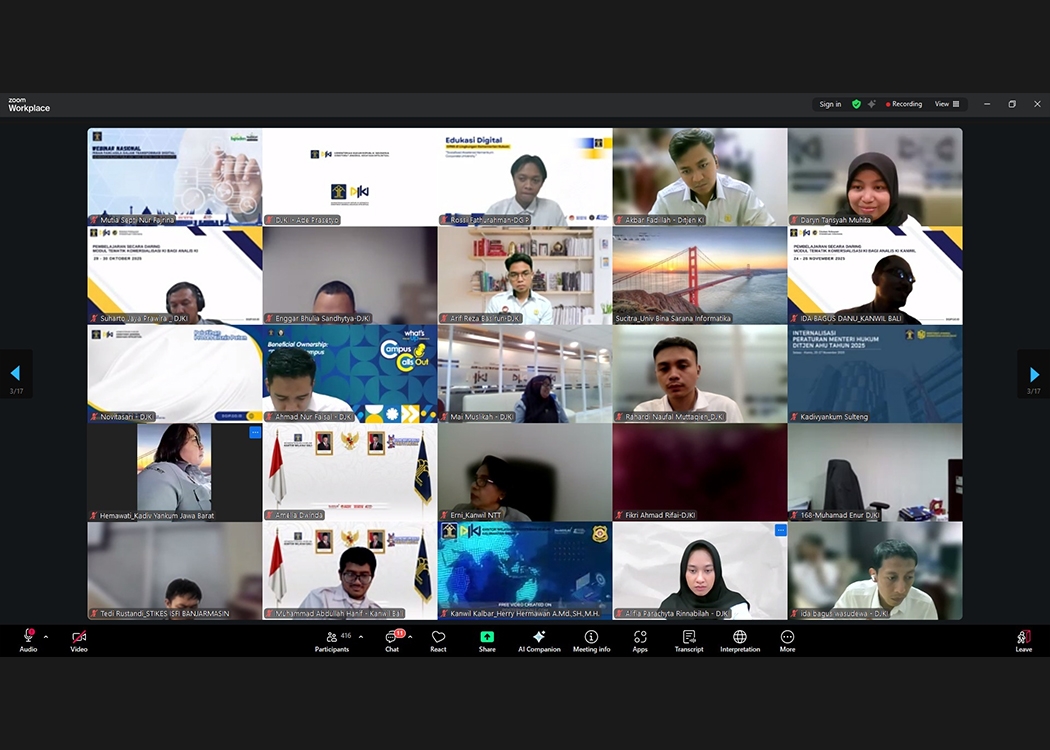This screenshot has width=1050, height=750.
Task: Show Meeting info
Action: pyautogui.click(x=591, y=640)
